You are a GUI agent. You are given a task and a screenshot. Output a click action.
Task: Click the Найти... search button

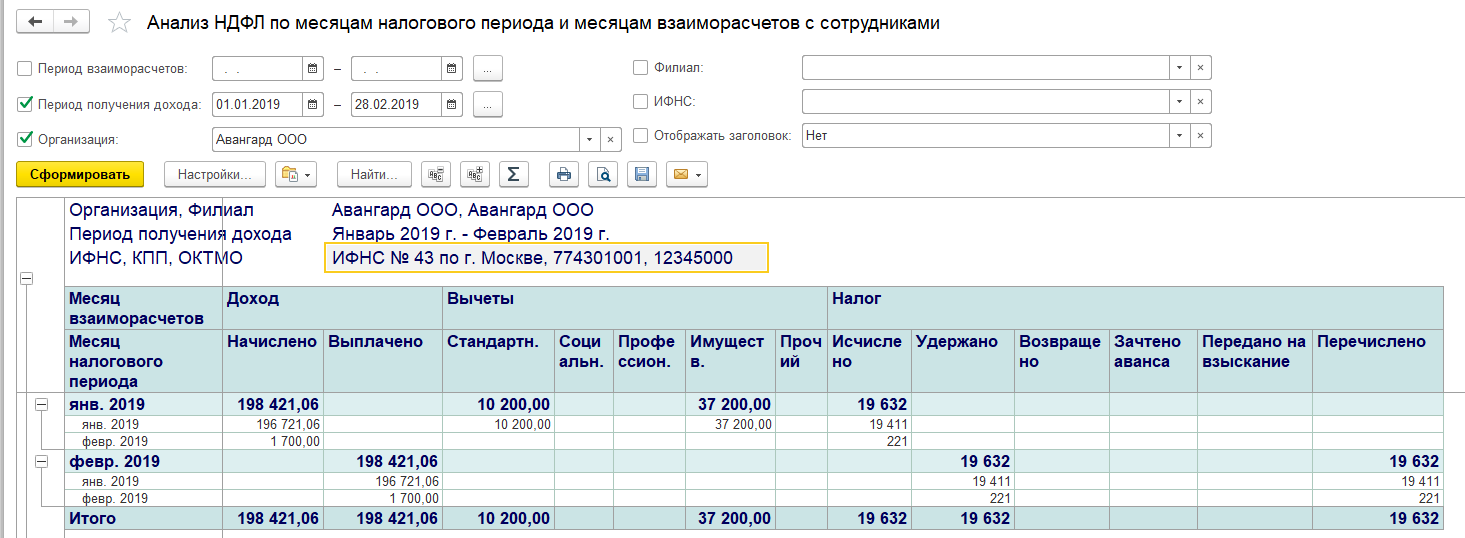coord(374,174)
